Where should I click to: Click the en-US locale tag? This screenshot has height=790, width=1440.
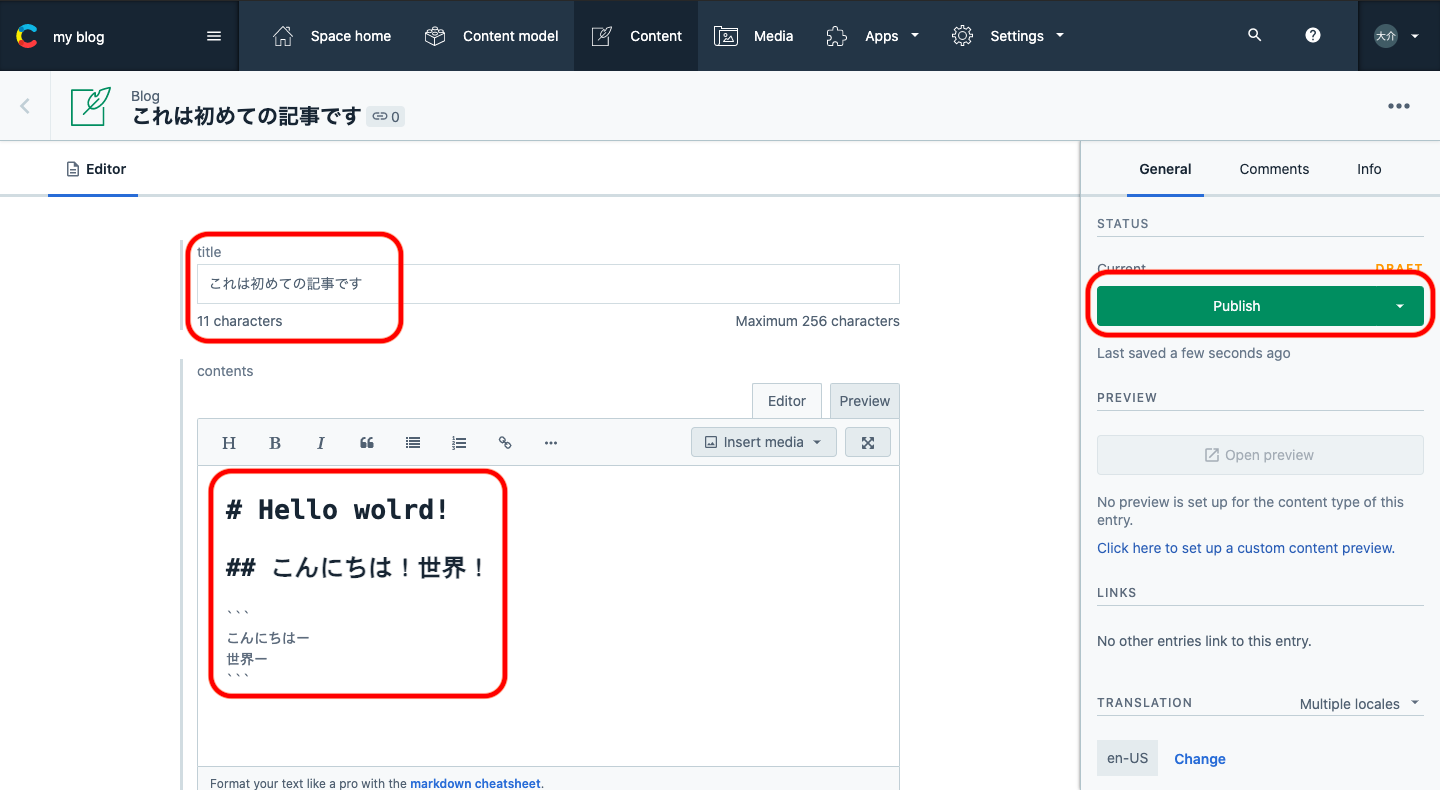1128,758
